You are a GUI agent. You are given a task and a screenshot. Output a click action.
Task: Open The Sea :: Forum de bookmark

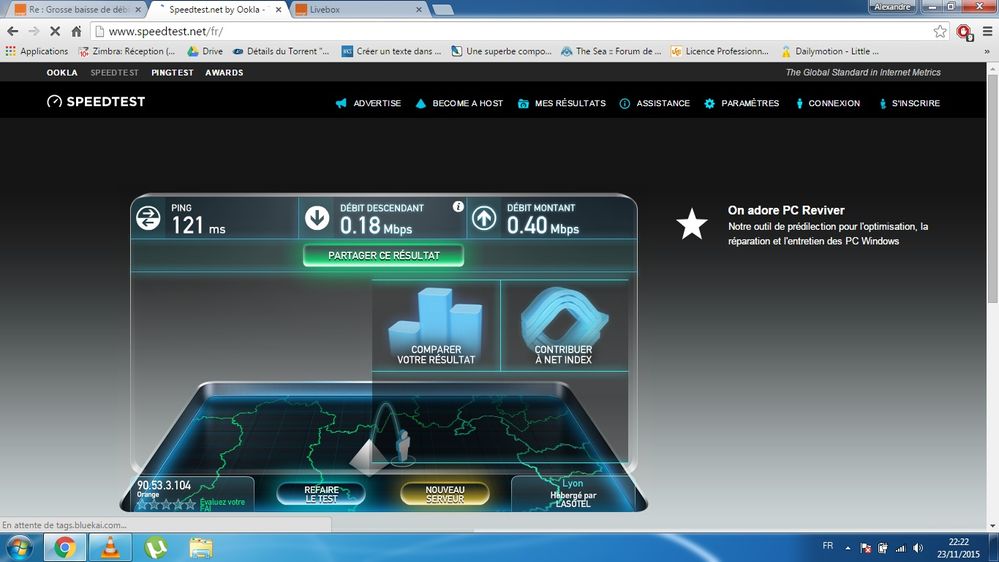(611, 51)
